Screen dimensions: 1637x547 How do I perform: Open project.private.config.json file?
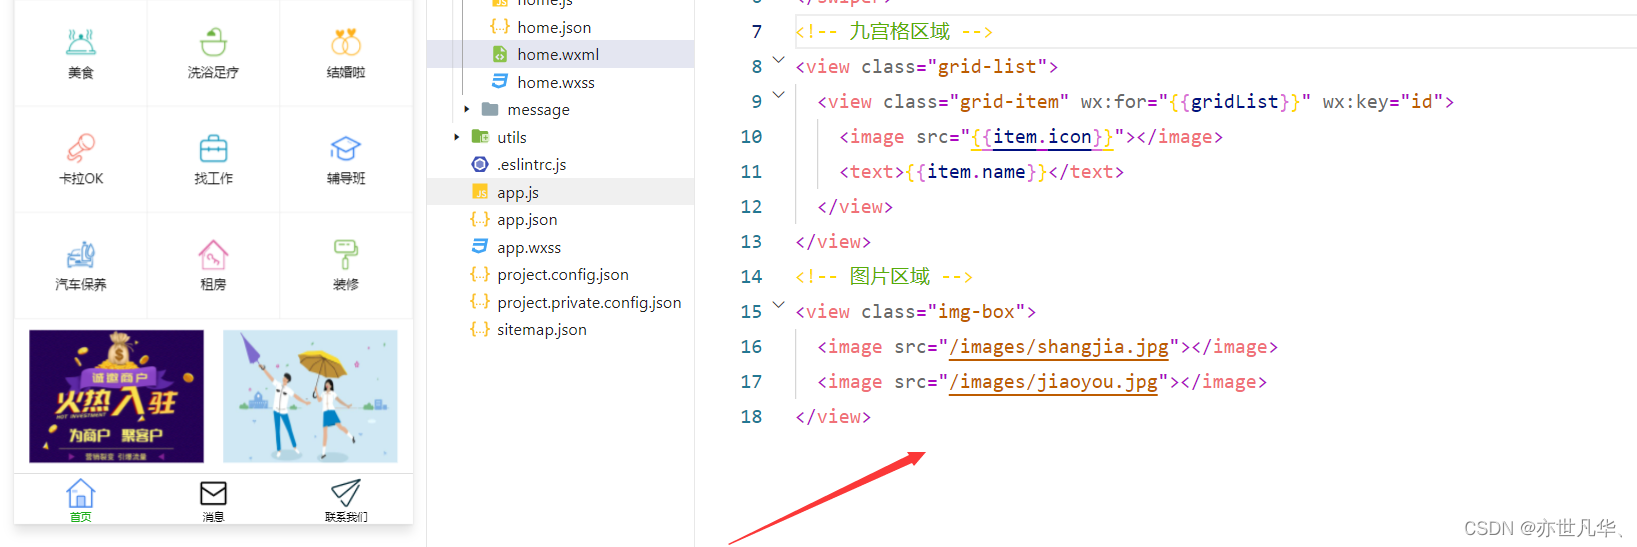point(589,302)
